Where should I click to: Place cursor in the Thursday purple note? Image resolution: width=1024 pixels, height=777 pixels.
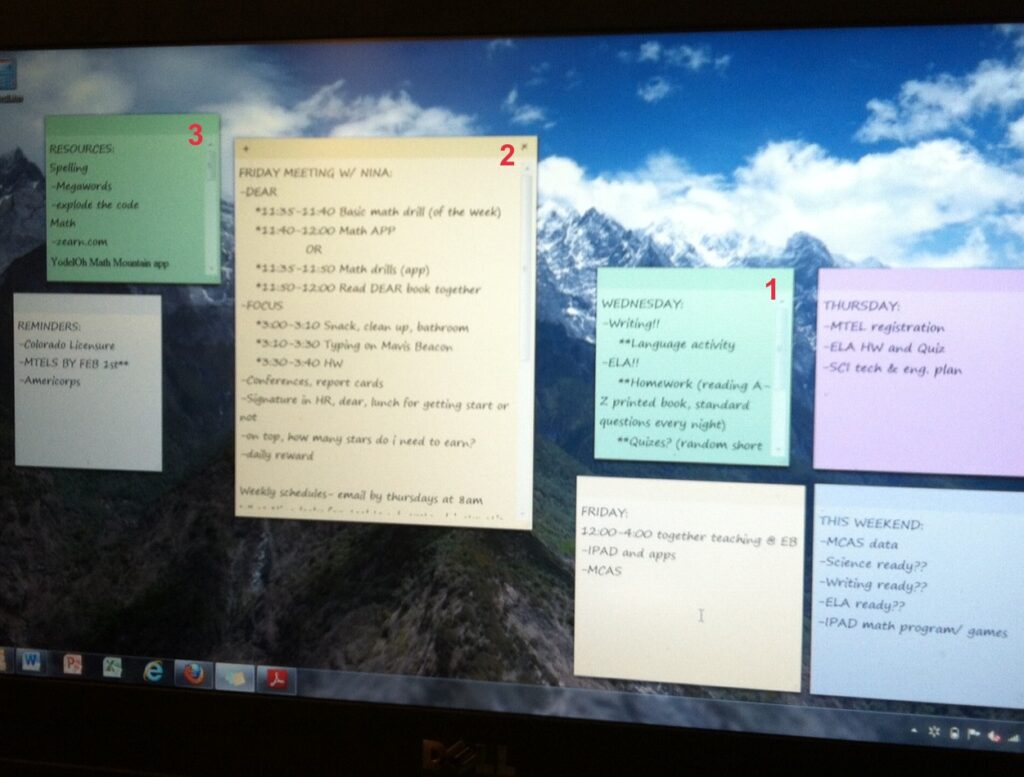[x=915, y=420]
